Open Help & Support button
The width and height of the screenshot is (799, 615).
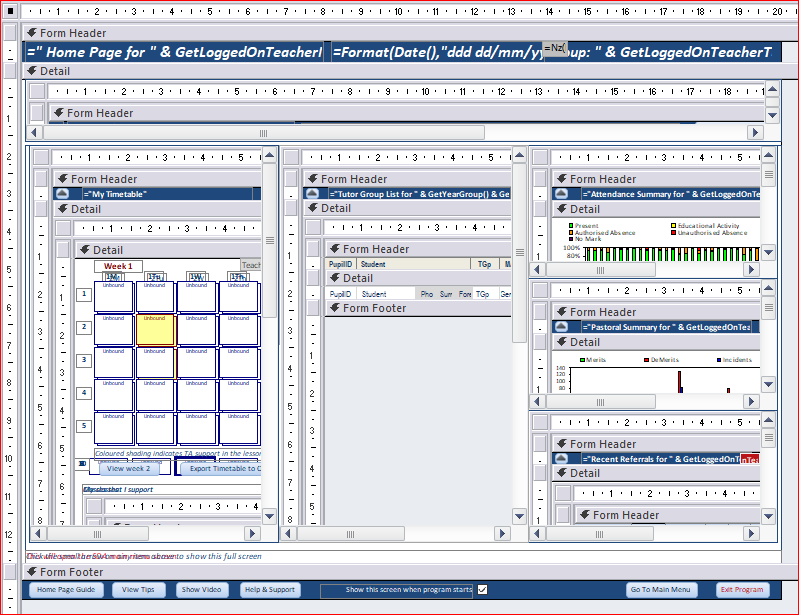(x=270, y=590)
